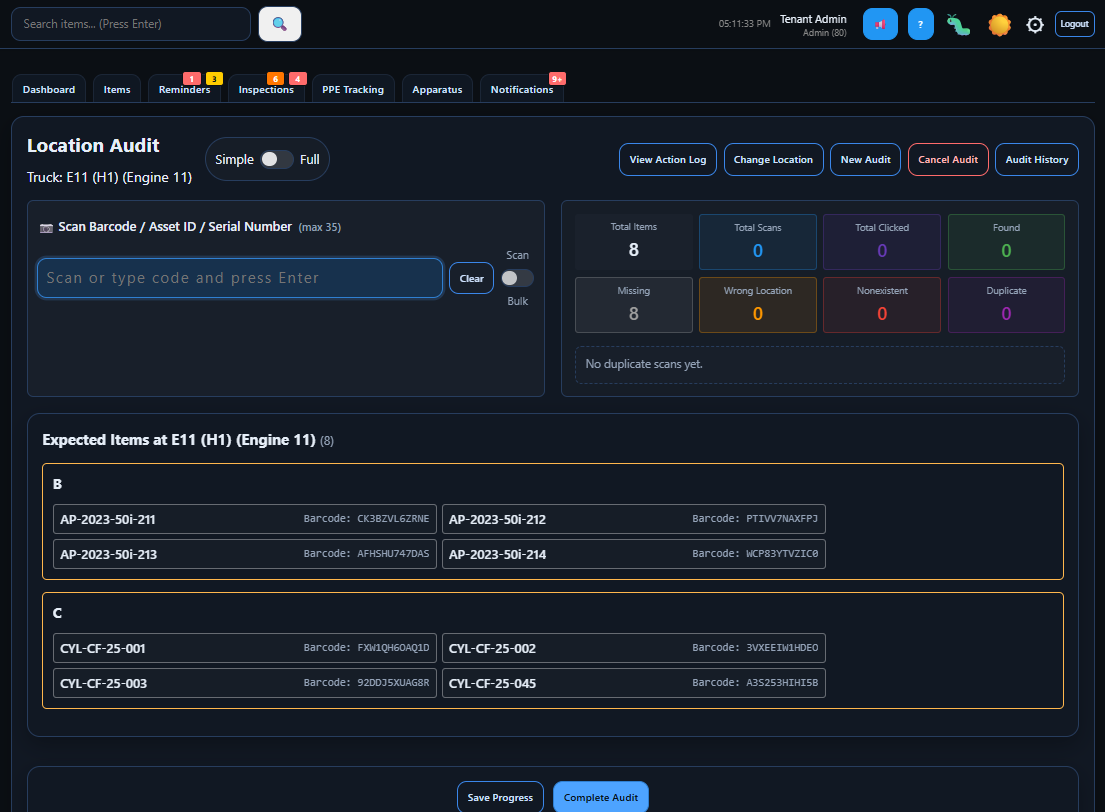The height and width of the screenshot is (812, 1105).
Task: Open the Inspections tab
Action: tap(267, 89)
